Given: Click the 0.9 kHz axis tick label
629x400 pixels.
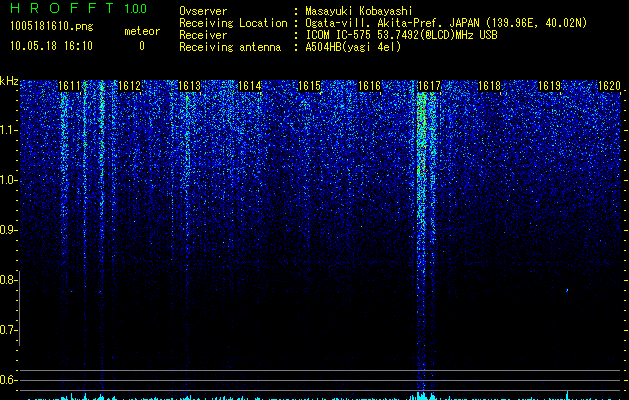Looking at the screenshot, I should tap(8, 230).
